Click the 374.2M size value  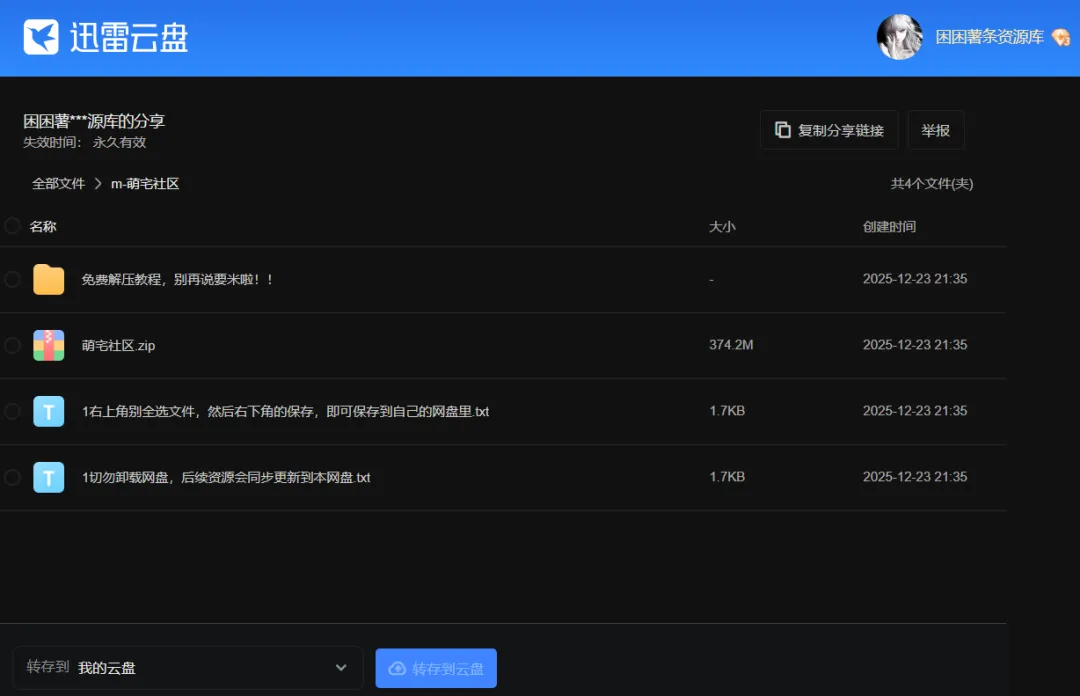[x=731, y=345]
